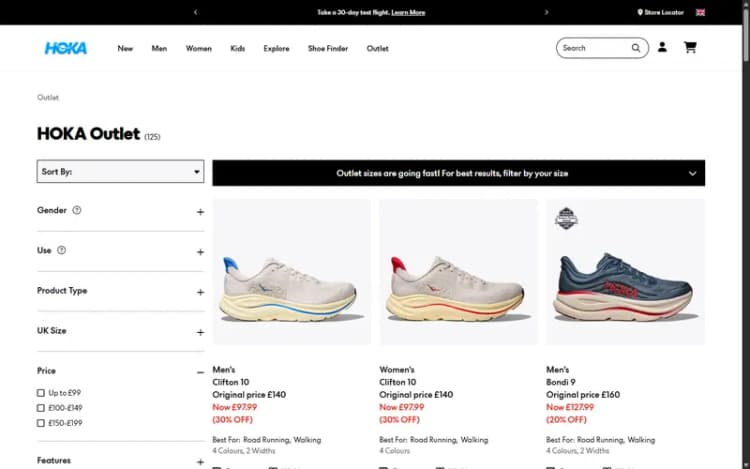Expand the Features filter

[x=200, y=462]
